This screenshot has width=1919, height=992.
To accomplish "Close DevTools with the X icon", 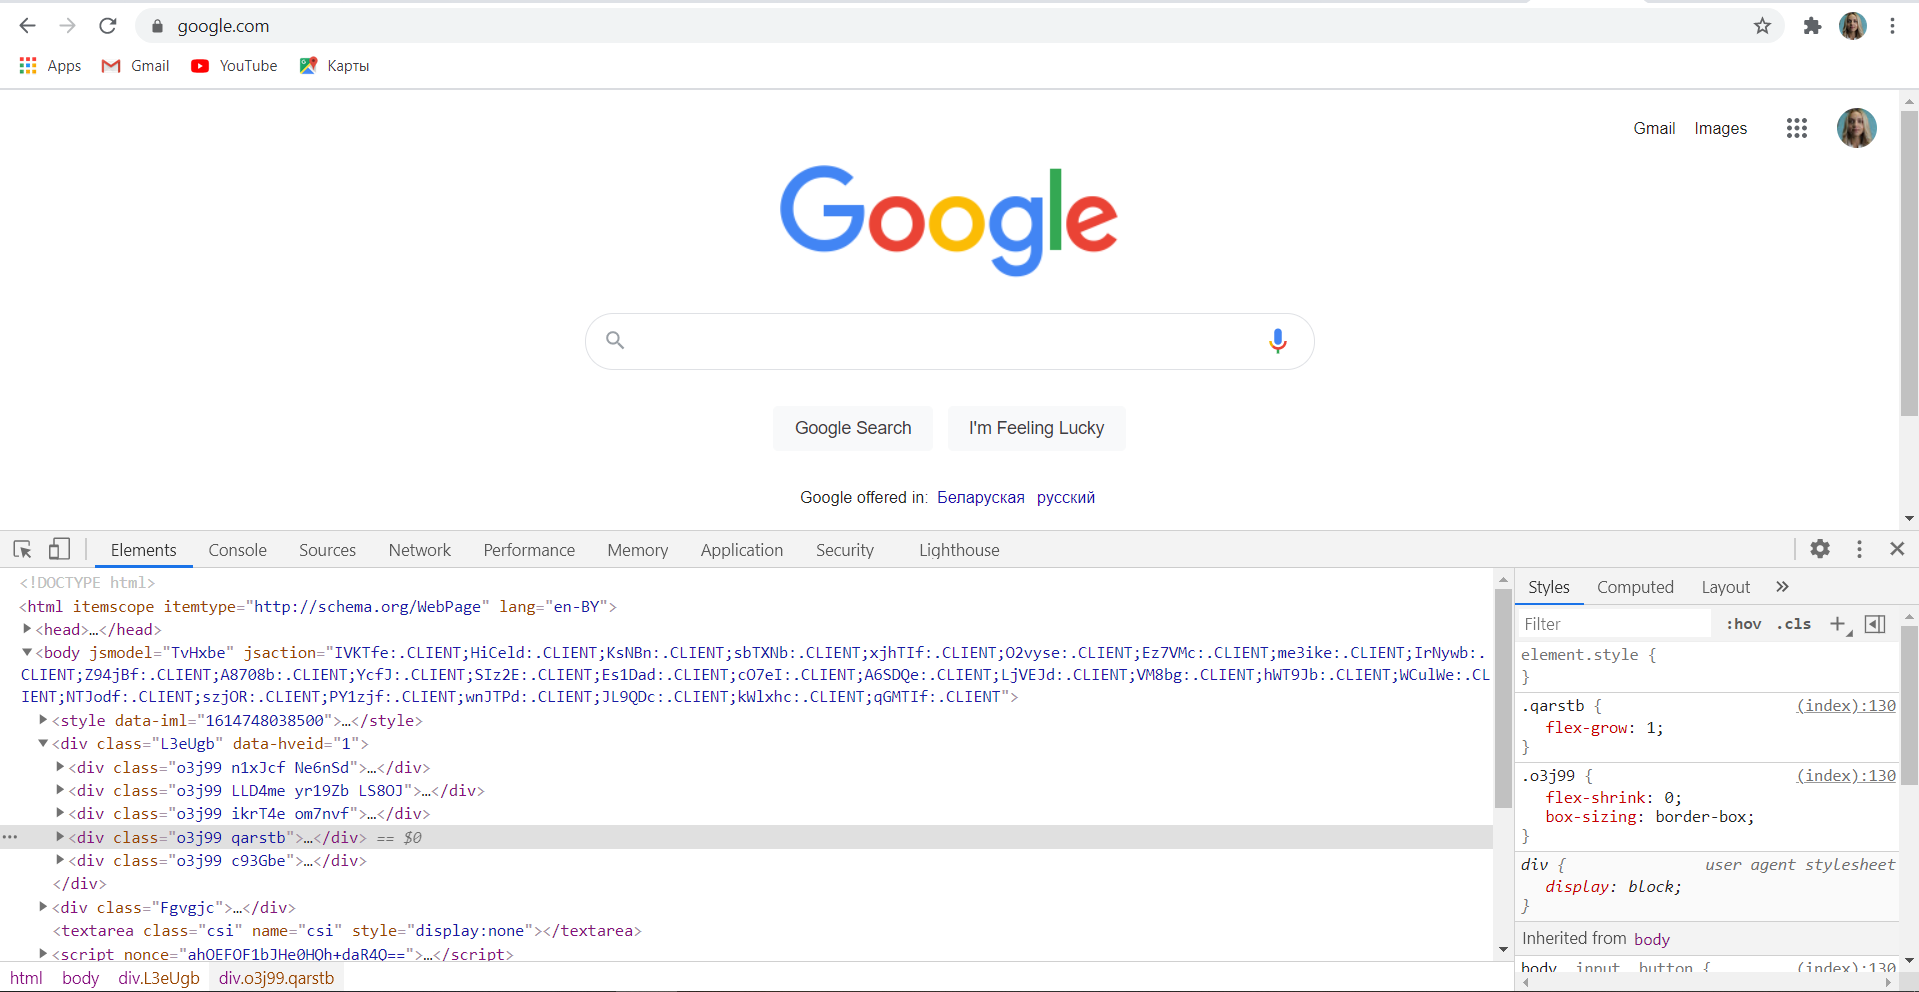I will [1897, 549].
